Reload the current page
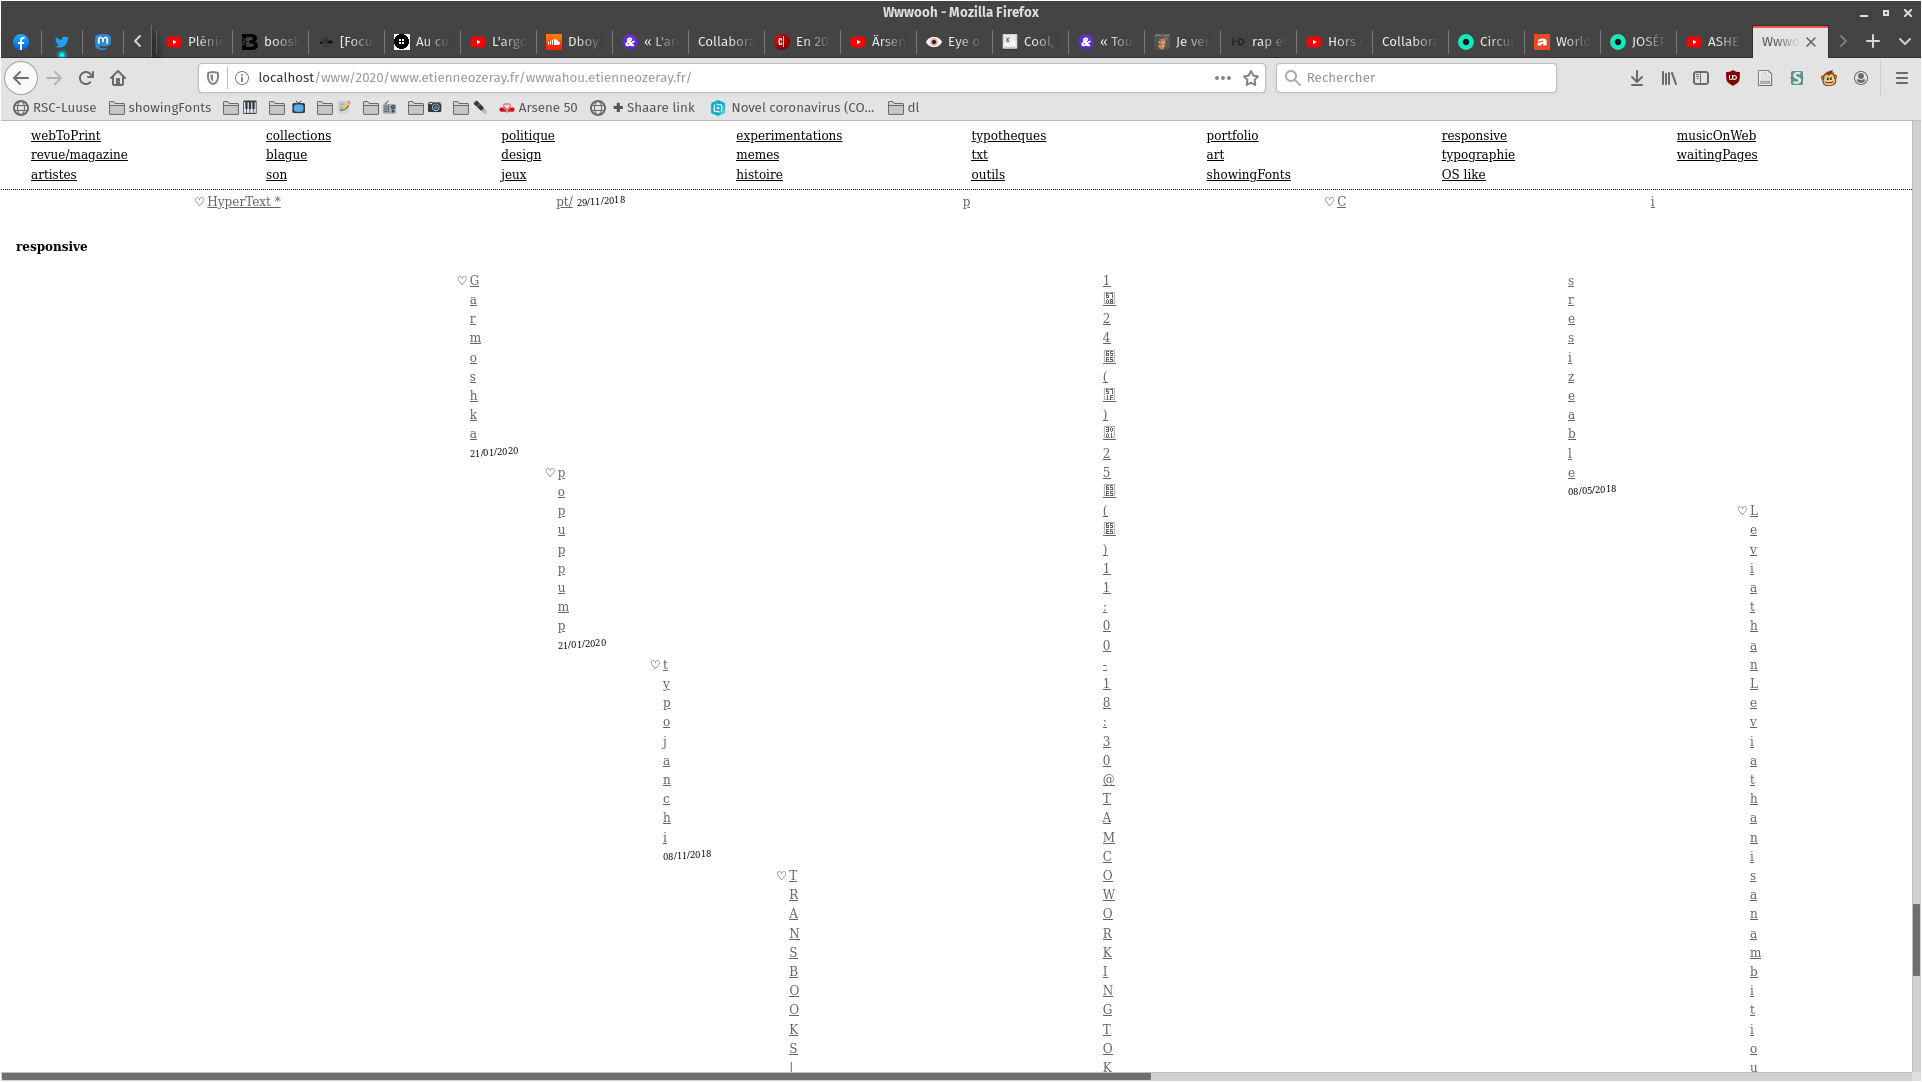The height and width of the screenshot is (1082, 1922). click(x=86, y=78)
